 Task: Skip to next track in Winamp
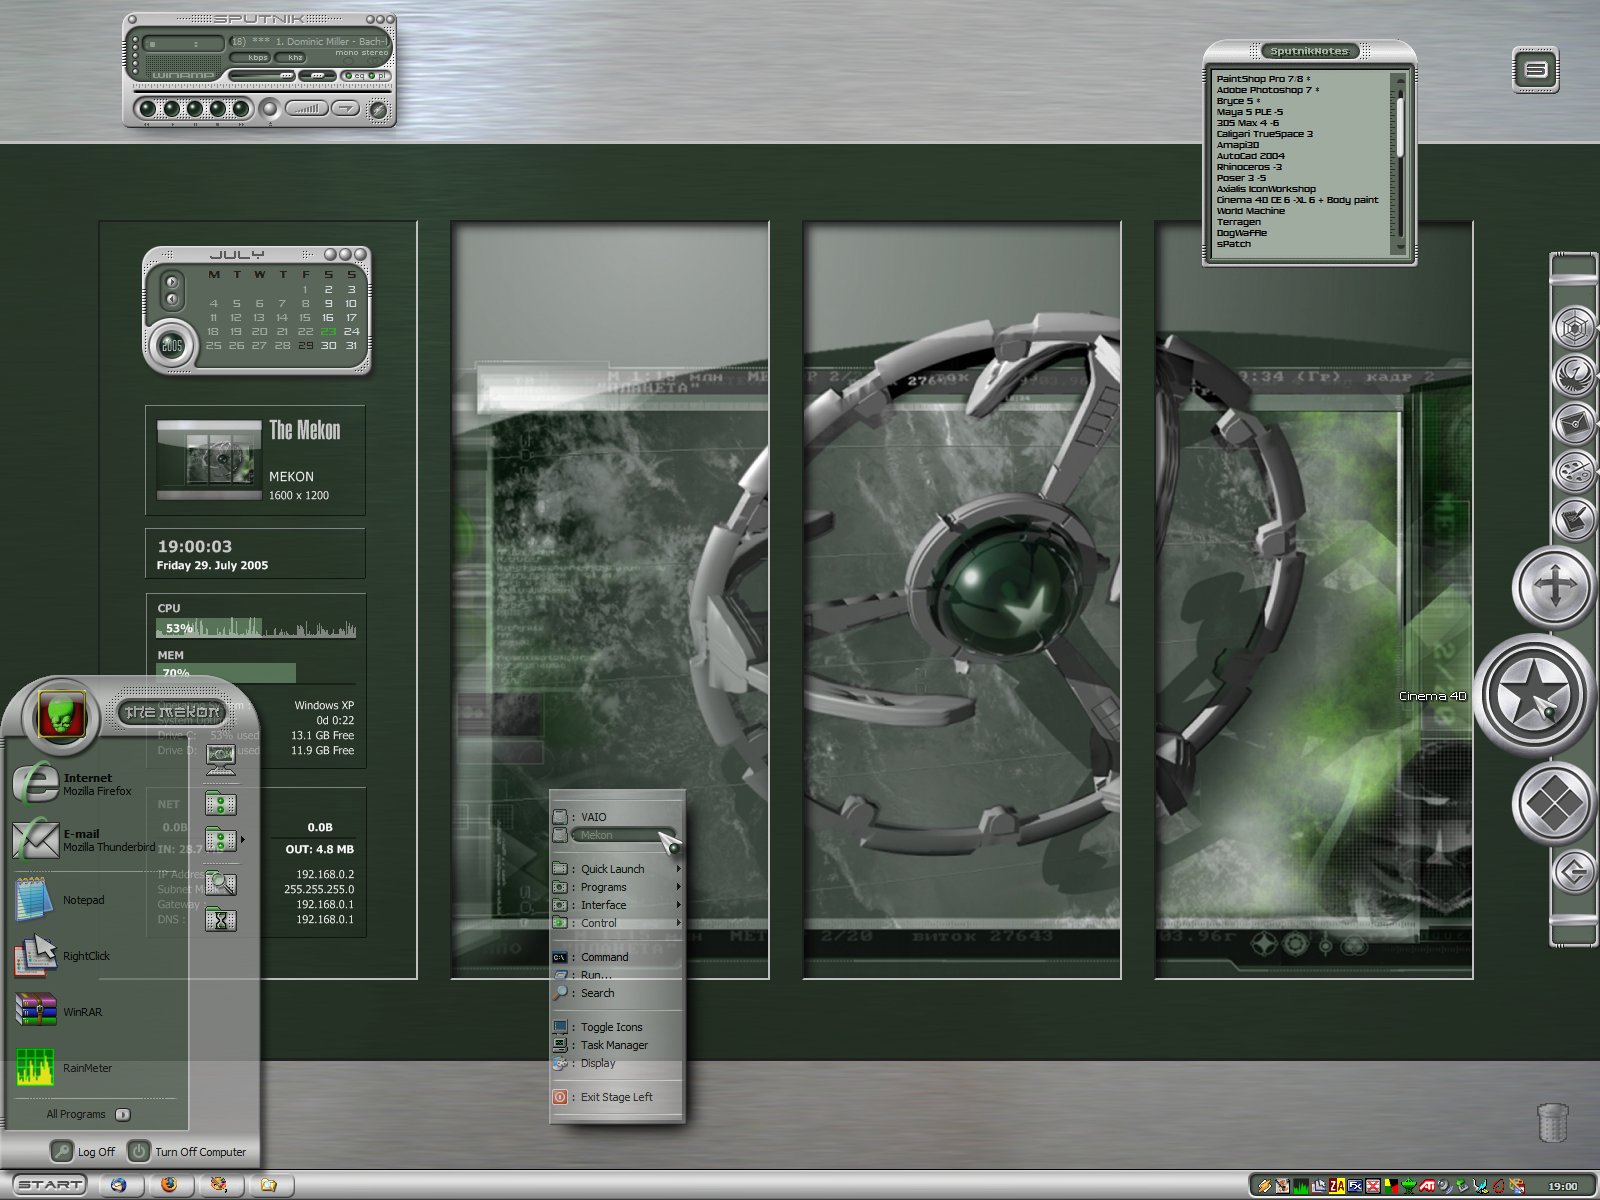[x=241, y=109]
